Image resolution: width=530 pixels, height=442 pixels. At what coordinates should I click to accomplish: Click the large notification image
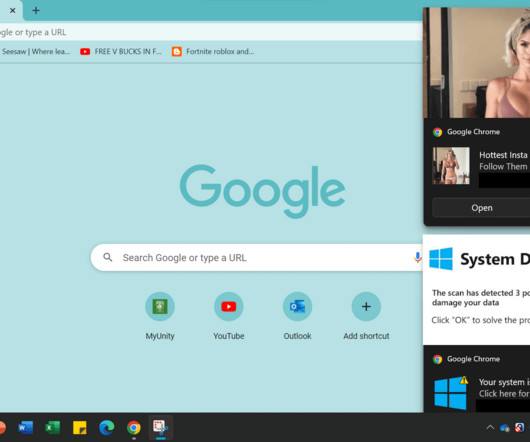pyautogui.click(x=477, y=63)
